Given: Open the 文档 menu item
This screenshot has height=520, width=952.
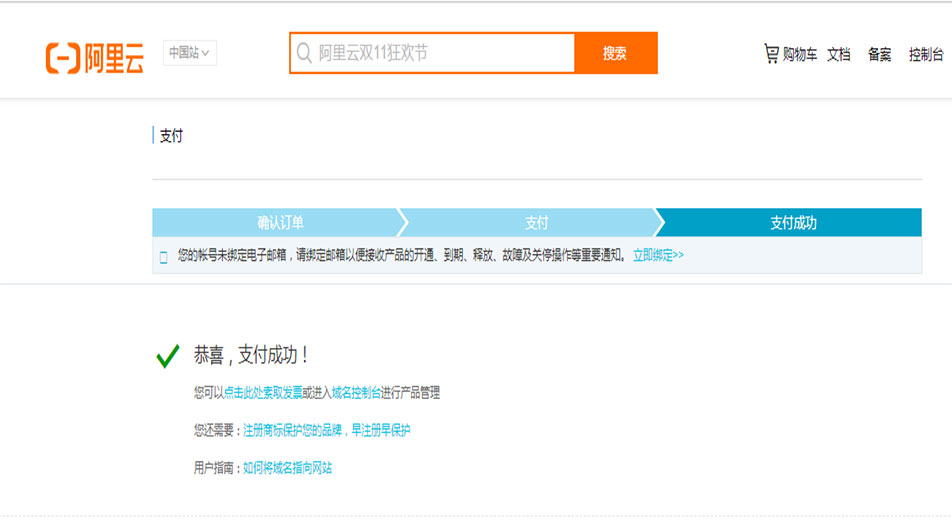Looking at the screenshot, I should tap(839, 54).
